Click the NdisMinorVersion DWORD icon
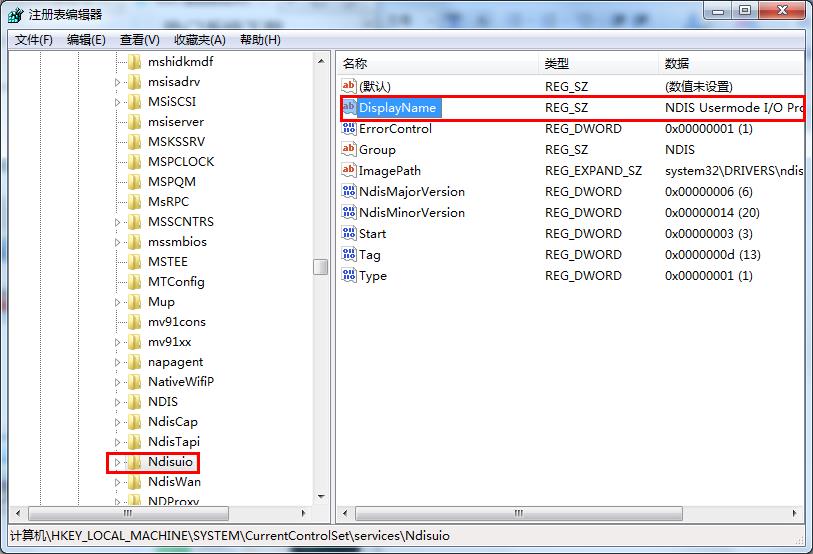The image size is (813, 554). (348, 212)
